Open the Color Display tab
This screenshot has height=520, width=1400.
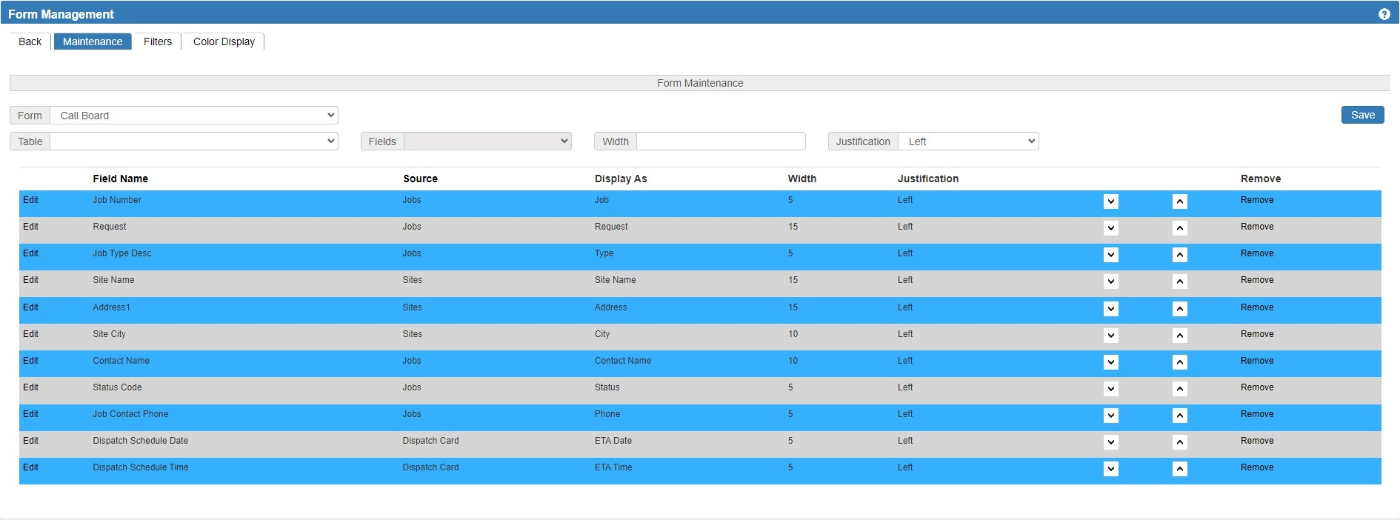[x=224, y=42]
